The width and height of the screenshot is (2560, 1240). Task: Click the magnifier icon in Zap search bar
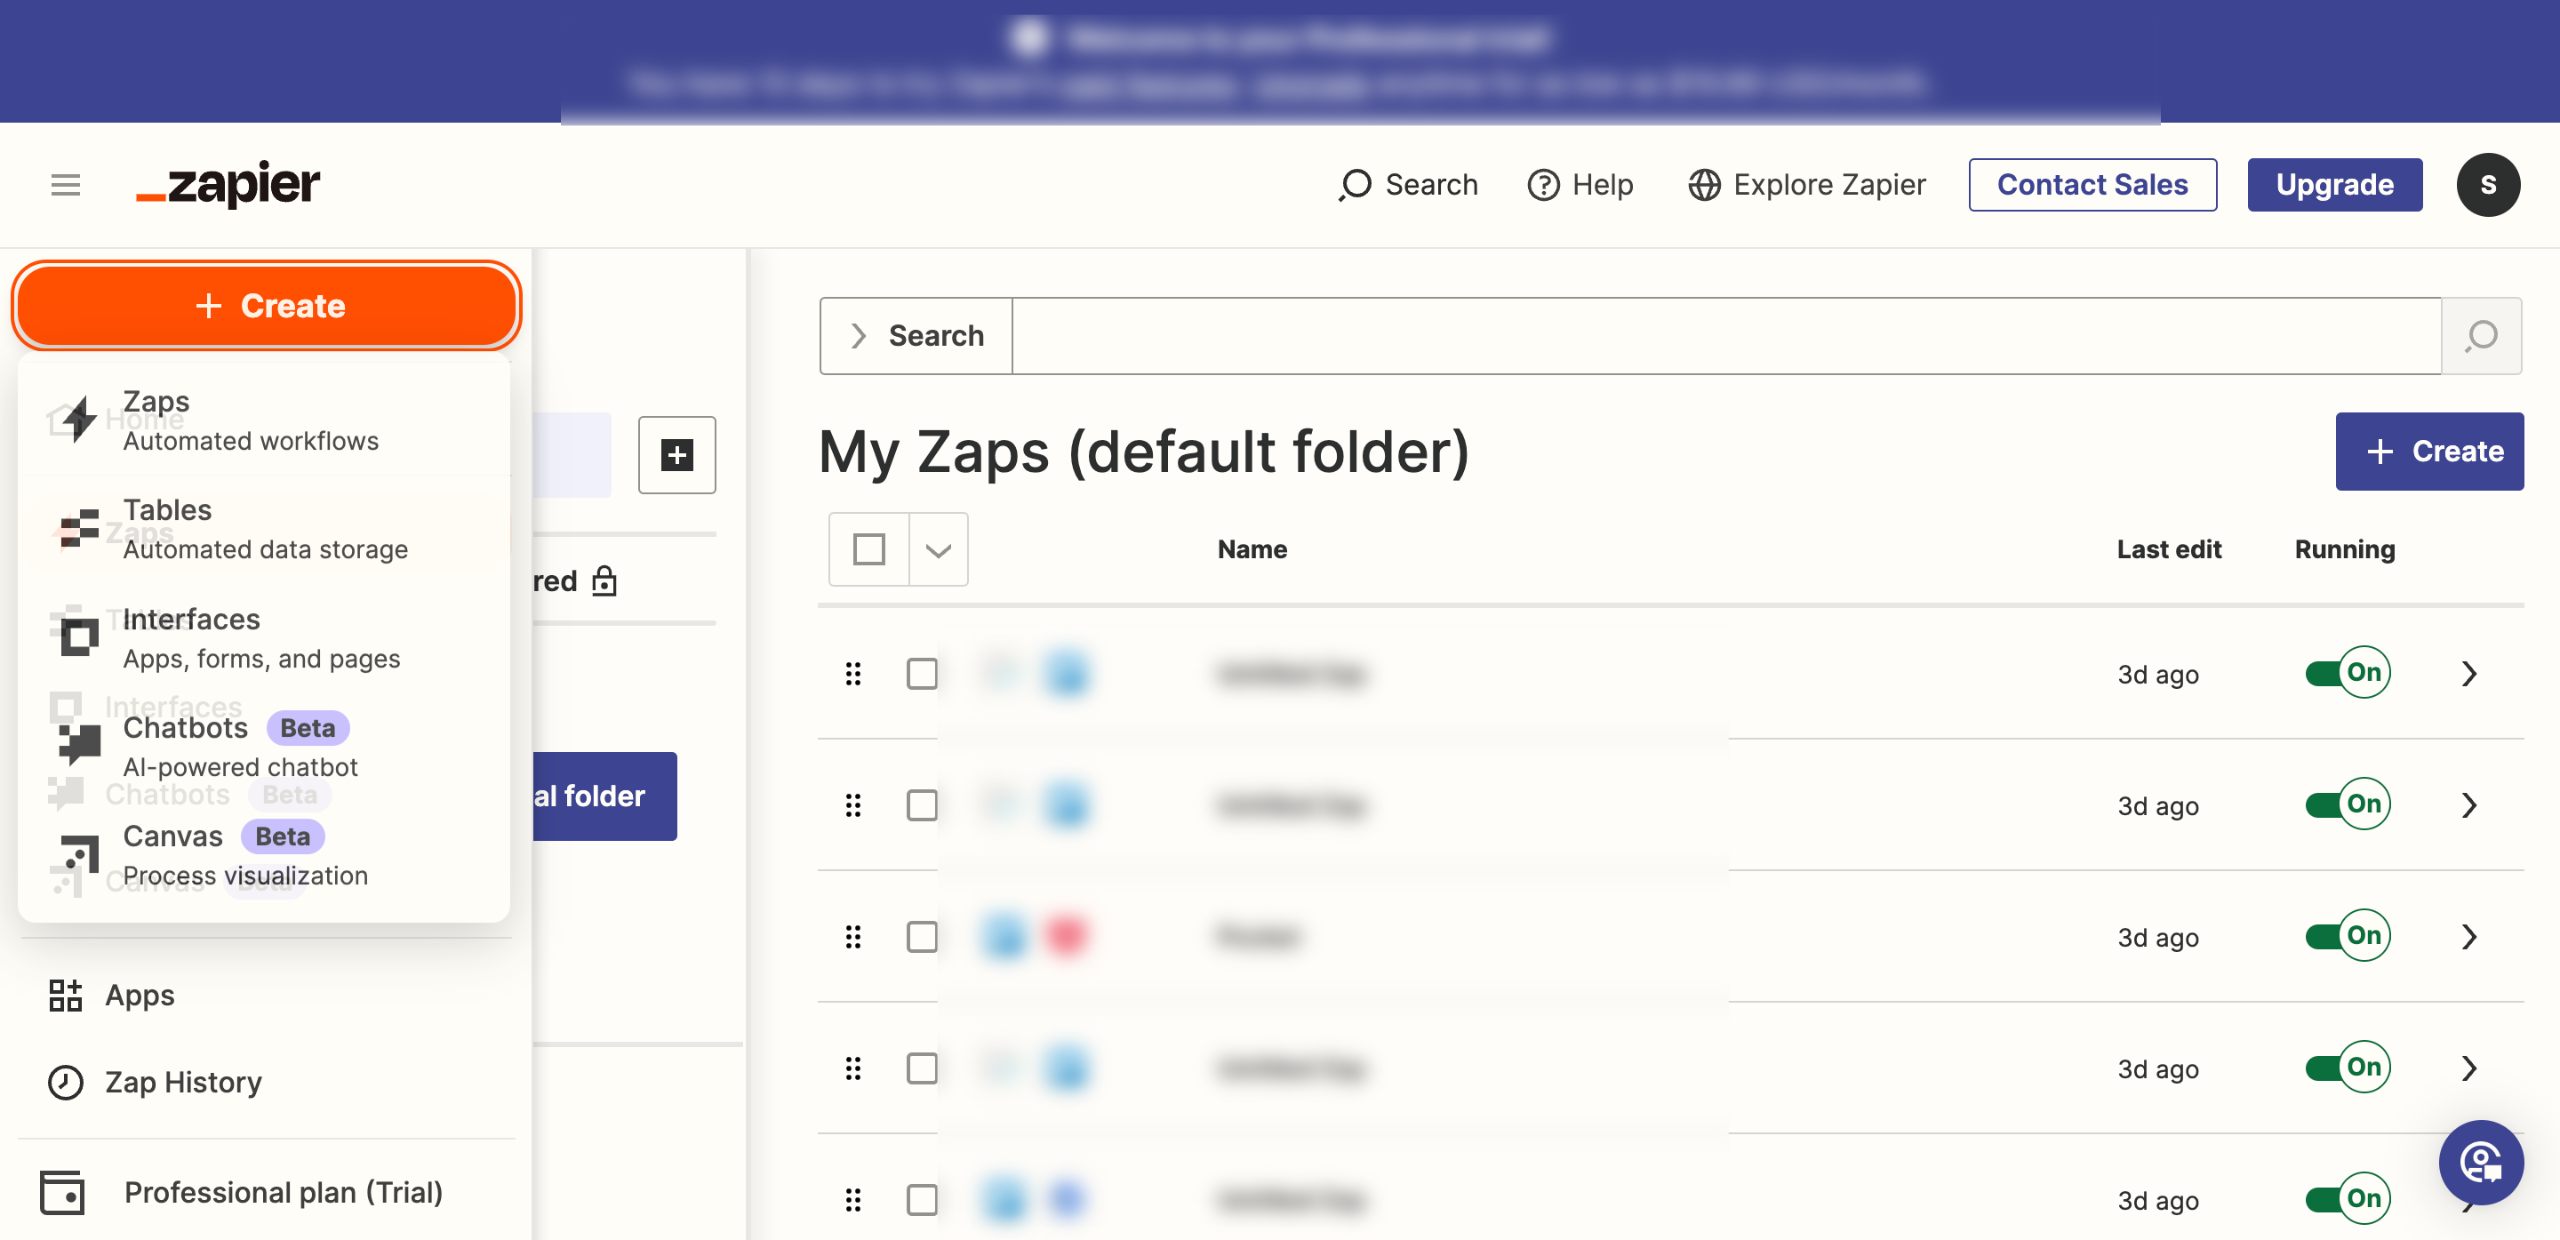click(2481, 336)
